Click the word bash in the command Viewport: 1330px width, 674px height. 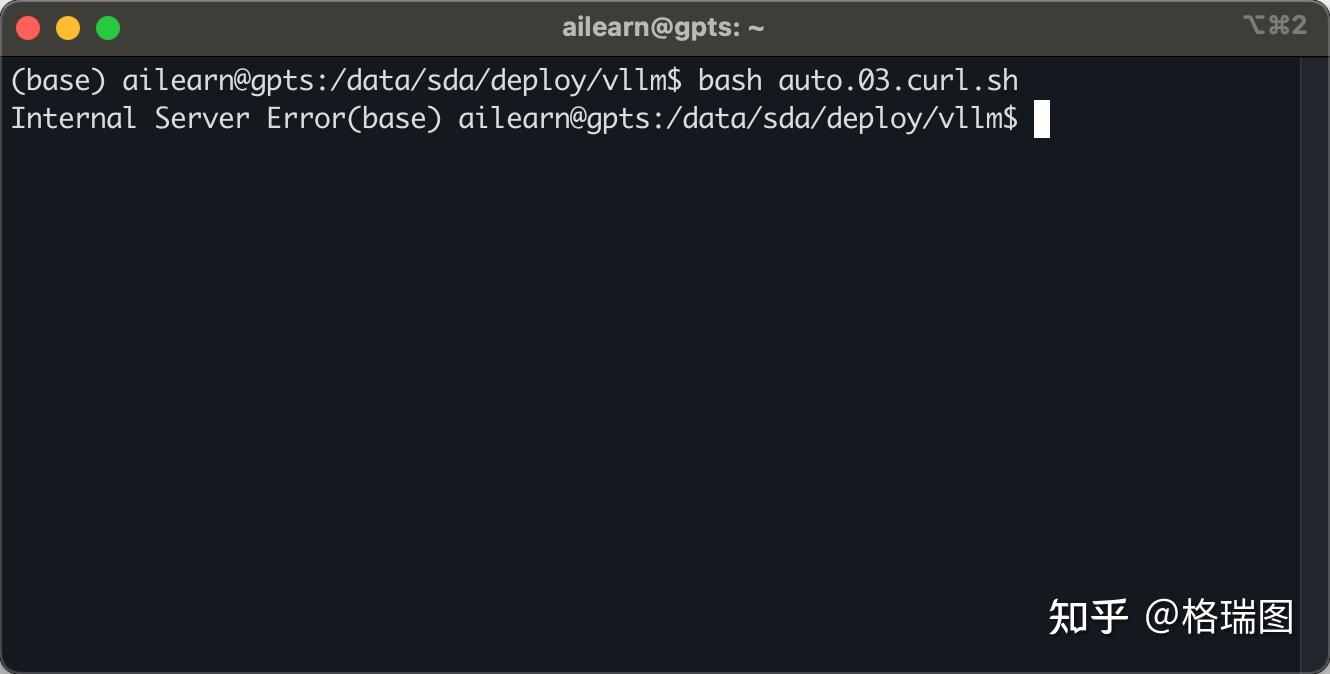(730, 79)
